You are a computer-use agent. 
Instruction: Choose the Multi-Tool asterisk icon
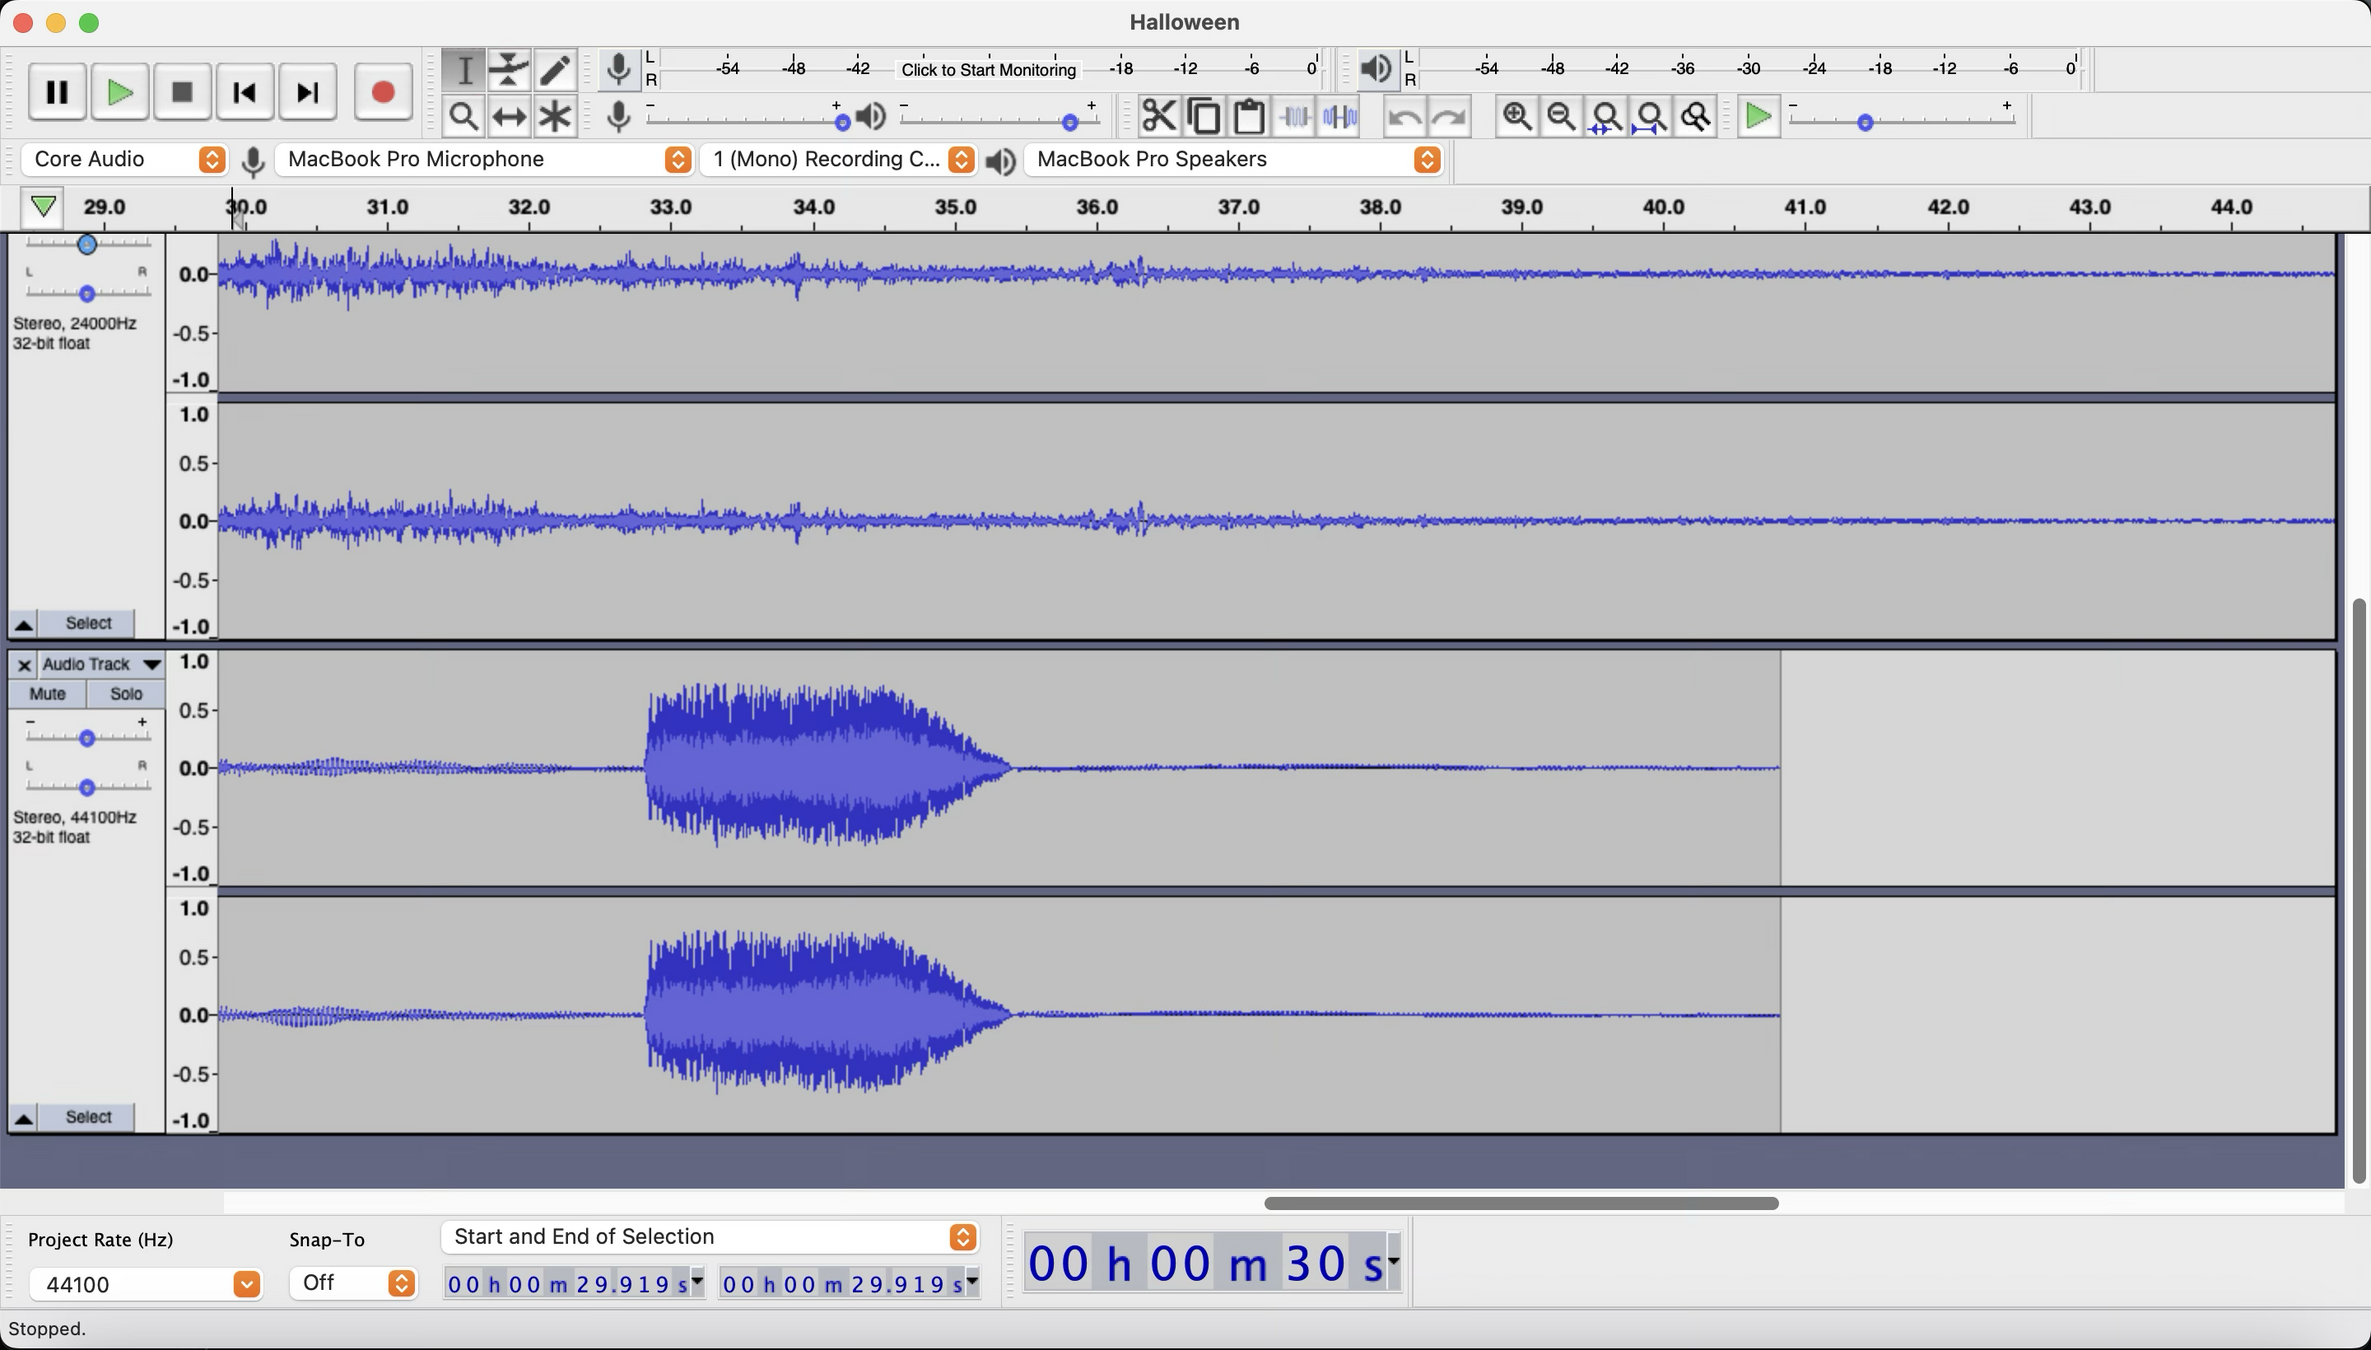click(x=554, y=117)
